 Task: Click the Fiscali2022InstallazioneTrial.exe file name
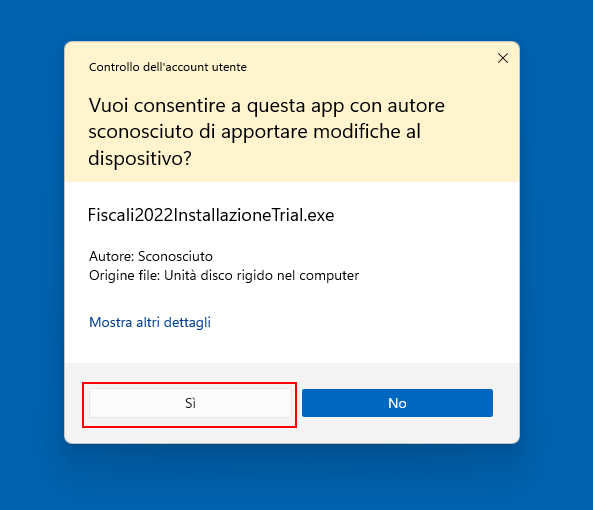(211, 215)
